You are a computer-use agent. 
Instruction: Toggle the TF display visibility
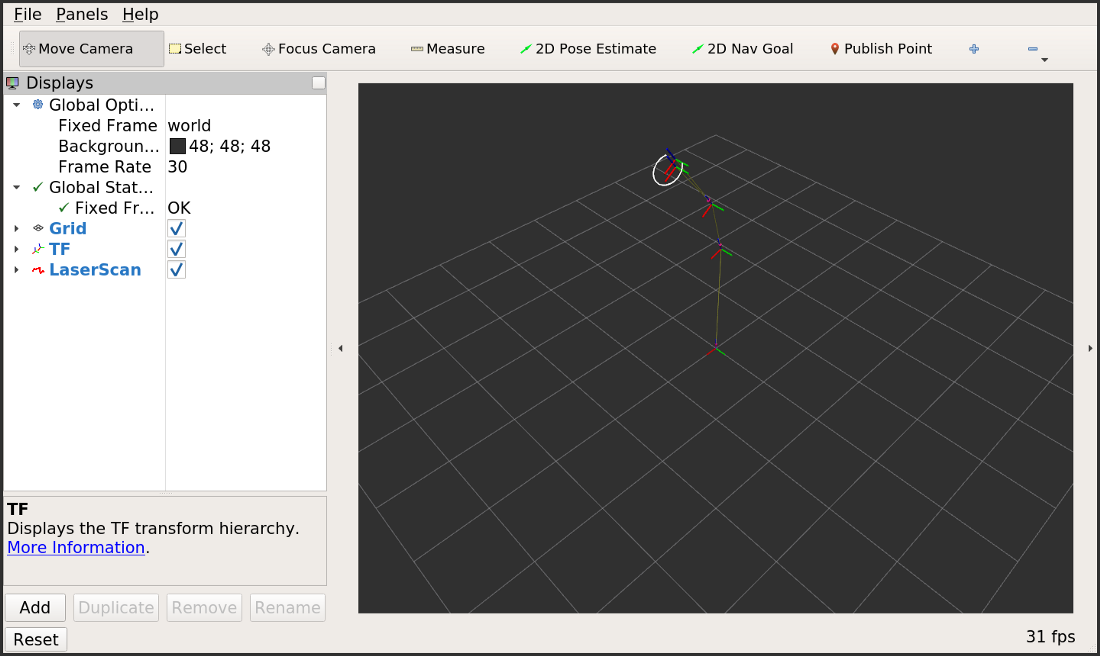[176, 249]
